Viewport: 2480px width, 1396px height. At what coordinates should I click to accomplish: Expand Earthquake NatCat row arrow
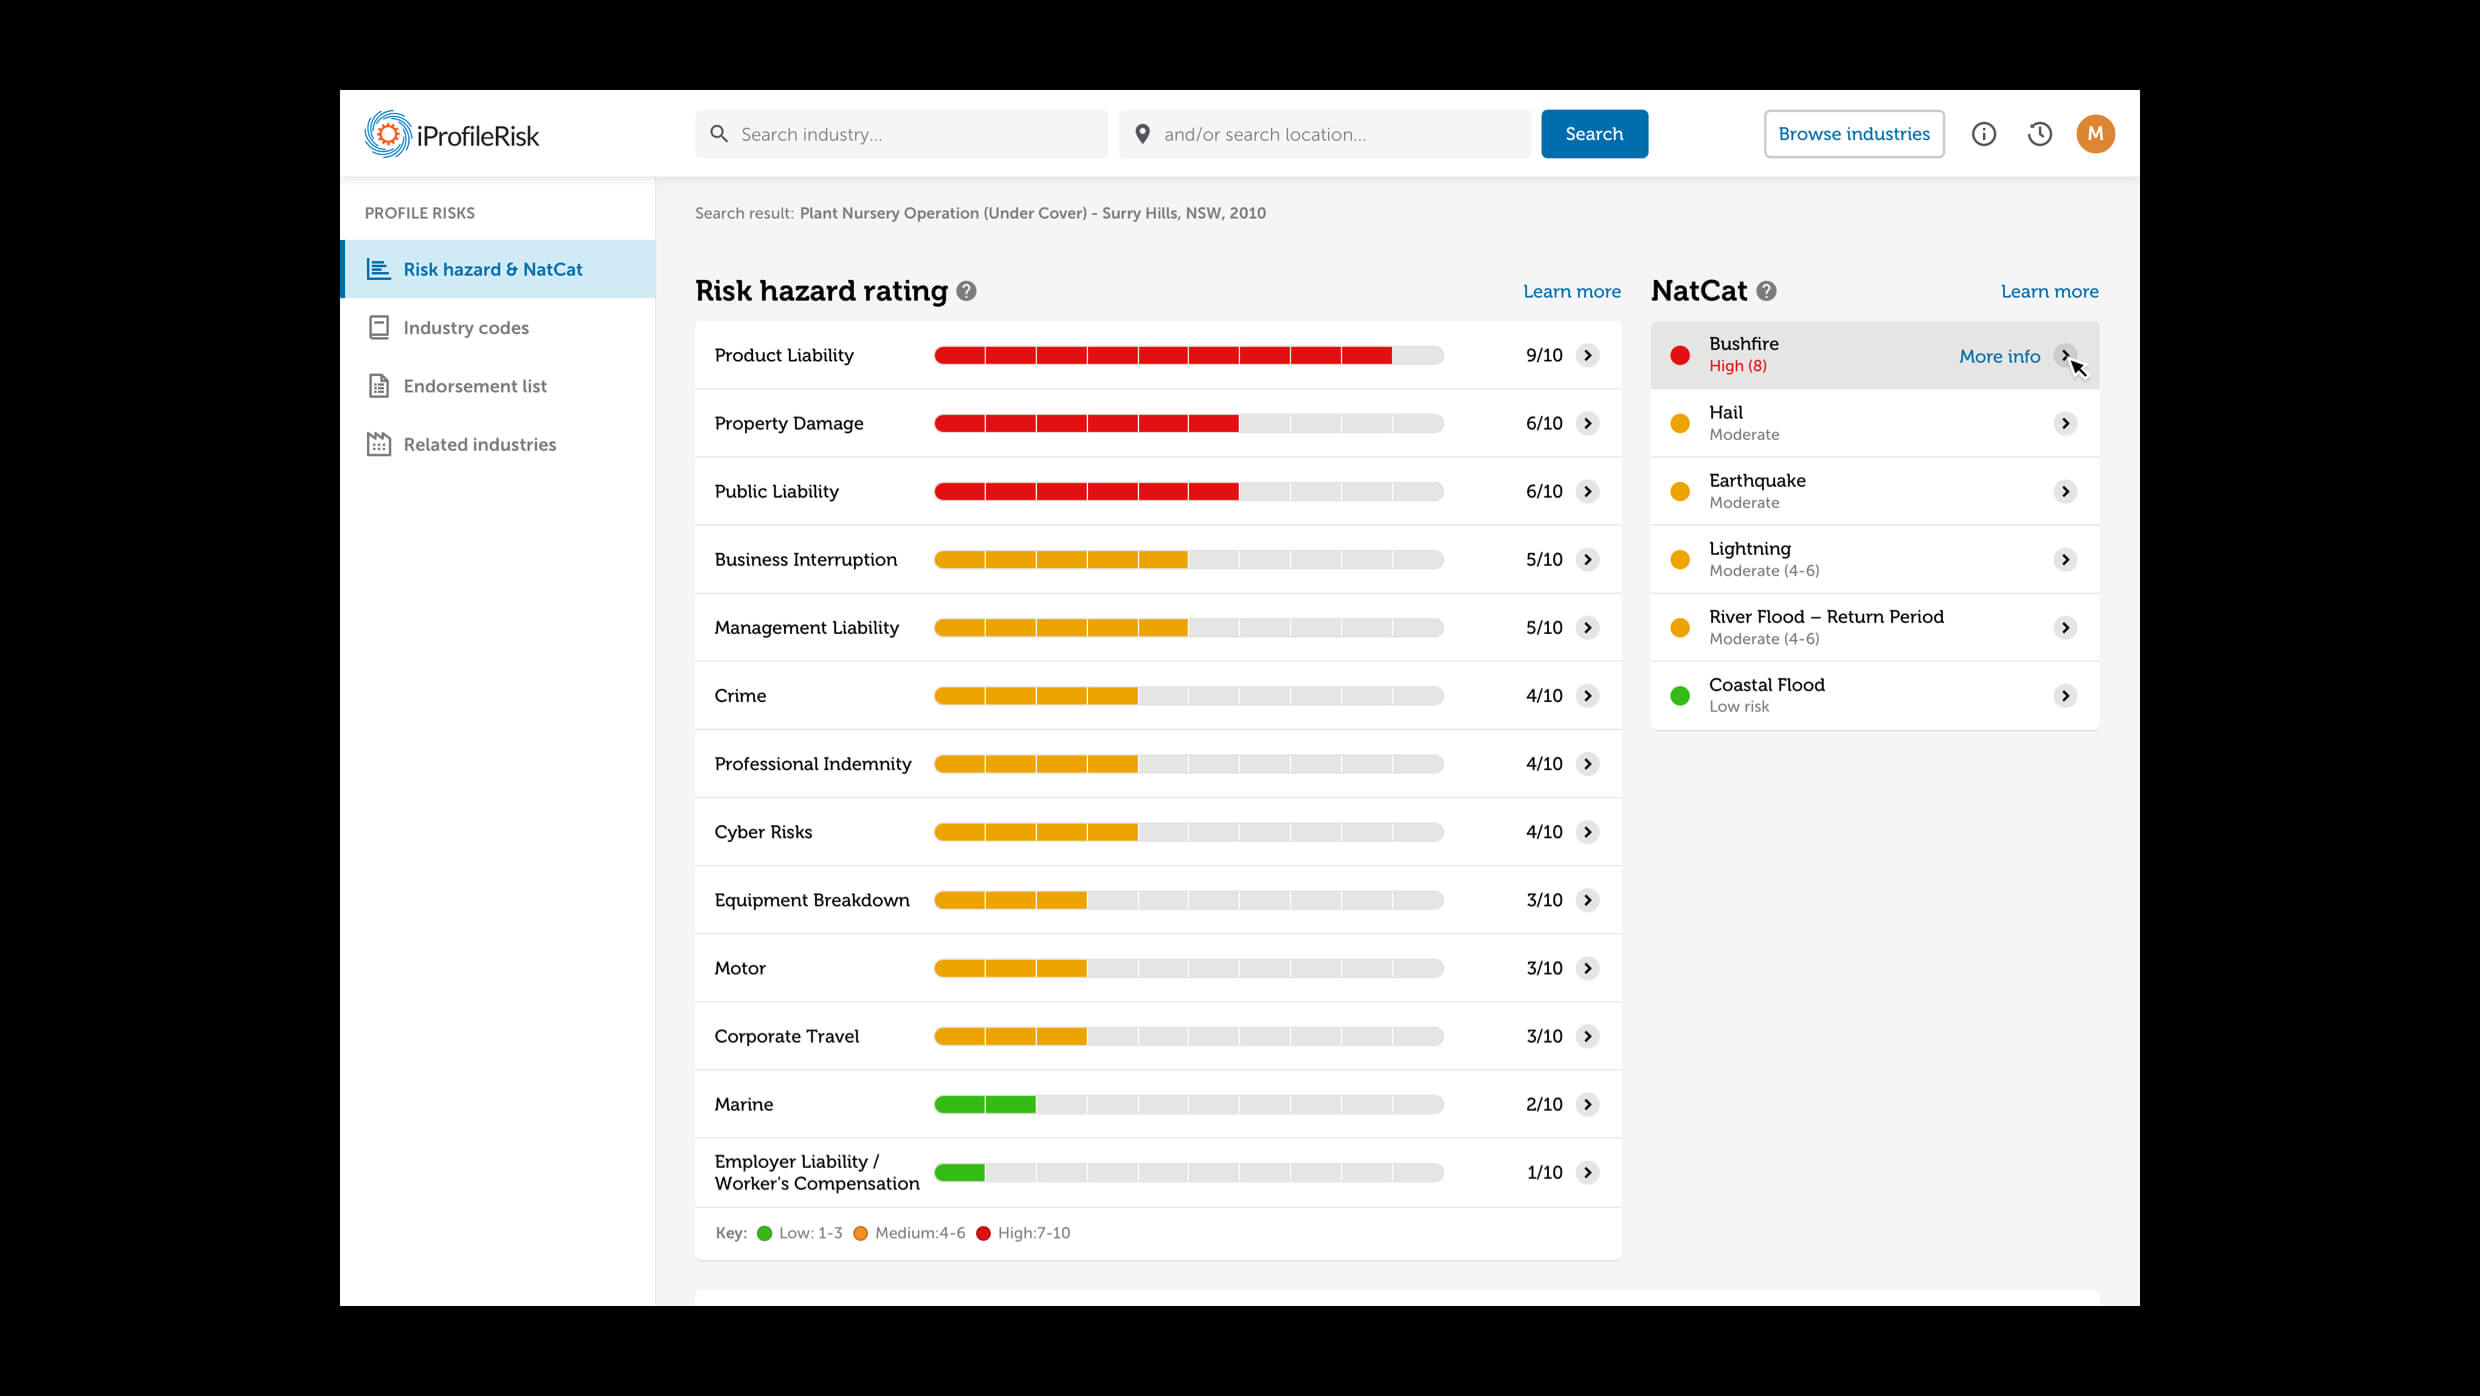[x=2065, y=491]
